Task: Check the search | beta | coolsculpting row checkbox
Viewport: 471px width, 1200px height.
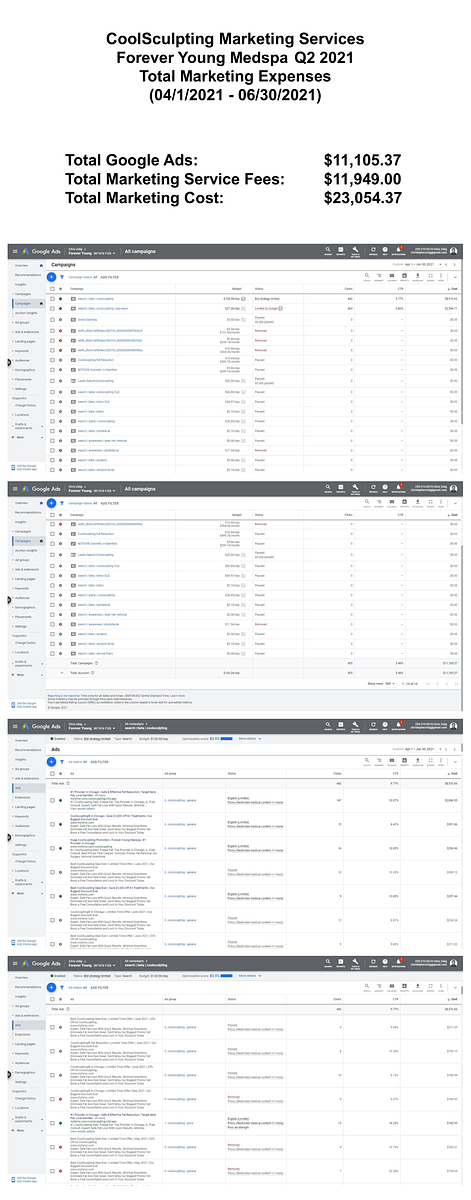Action: pyautogui.click(x=51, y=298)
